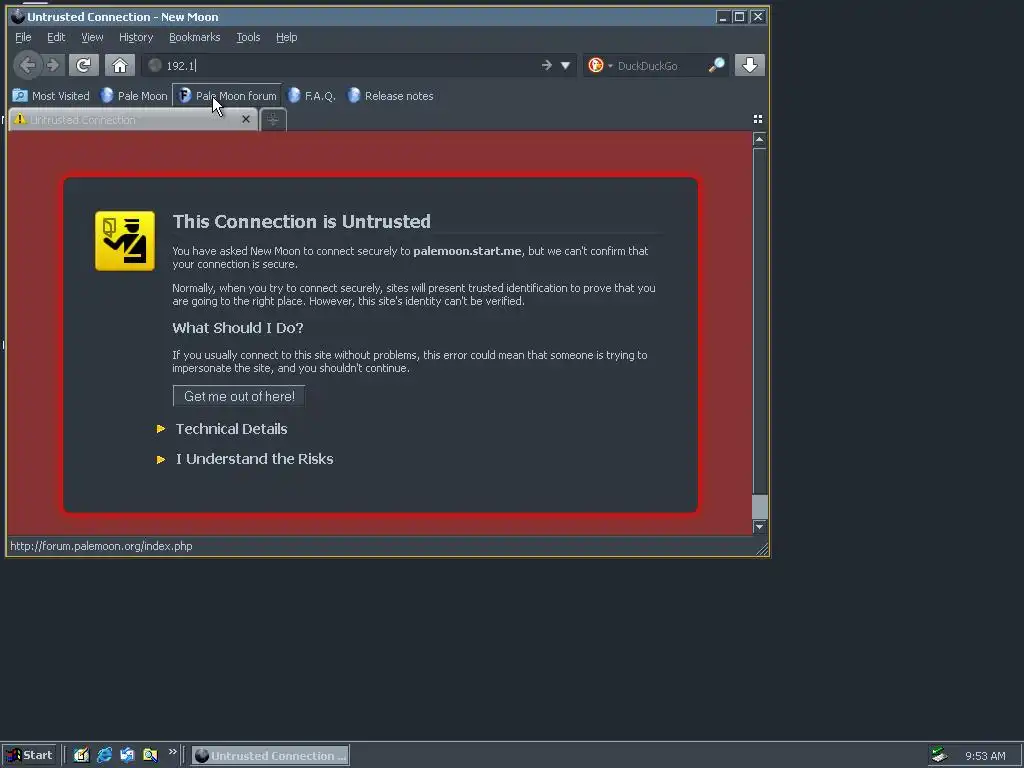Click the scroll down arrow of the page
This screenshot has width=1024, height=768.
pos(759,526)
